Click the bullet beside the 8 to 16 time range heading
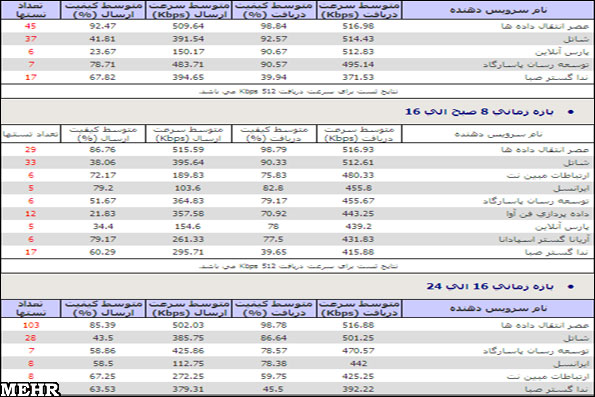The height and width of the screenshot is (397, 595). click(571, 112)
